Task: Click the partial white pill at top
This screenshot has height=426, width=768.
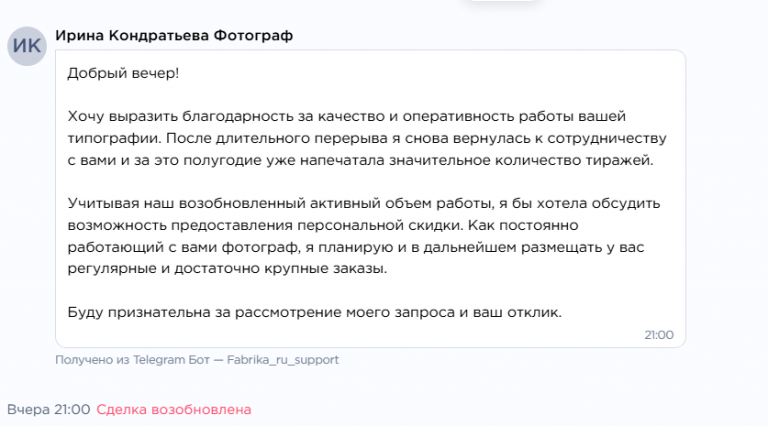Action: 502,1
